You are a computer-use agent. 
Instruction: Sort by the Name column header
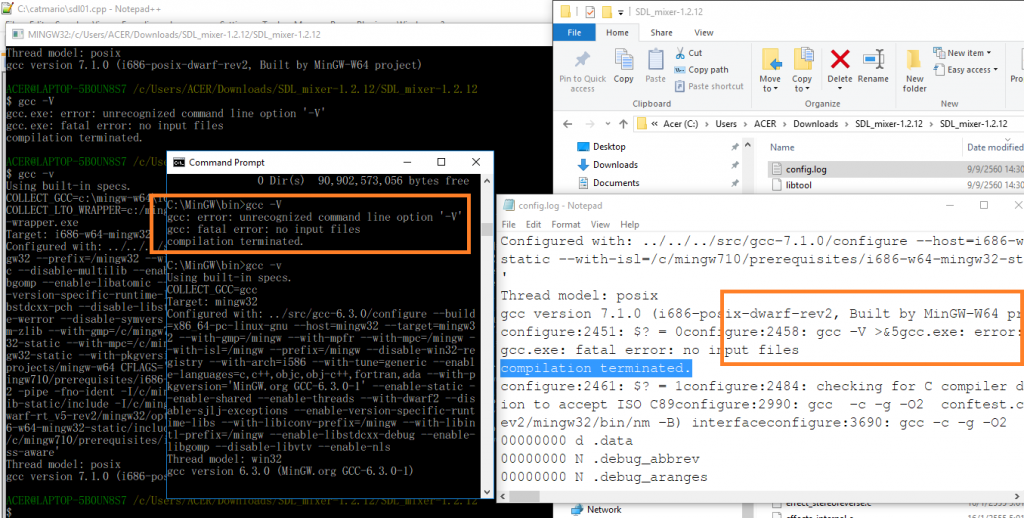pyautogui.click(x=782, y=148)
